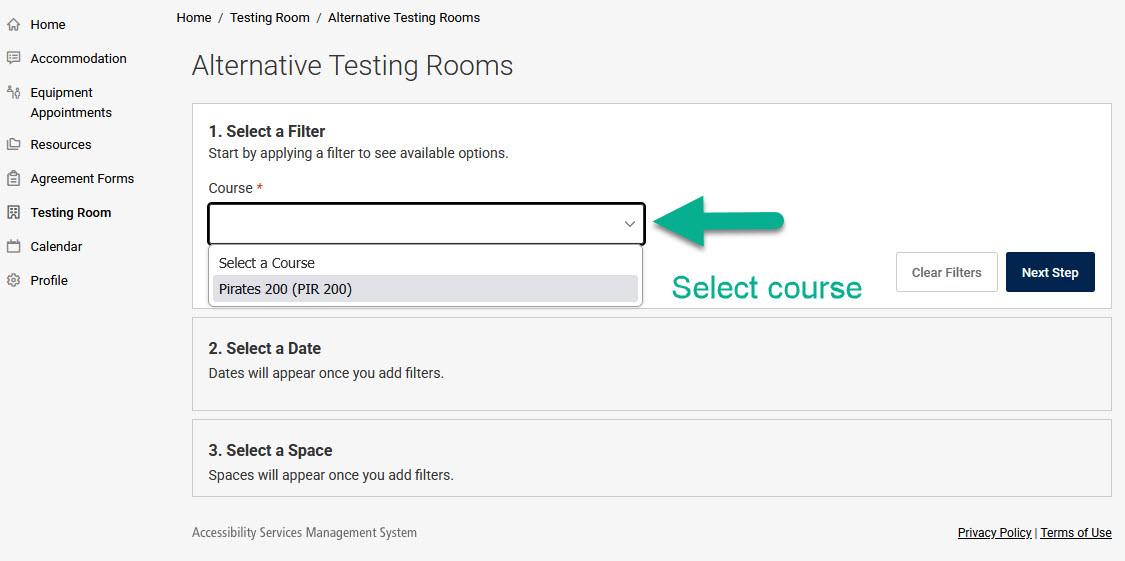Click Alternative Testing Rooms breadcrumb
1125x561 pixels.
pyautogui.click(x=404, y=17)
